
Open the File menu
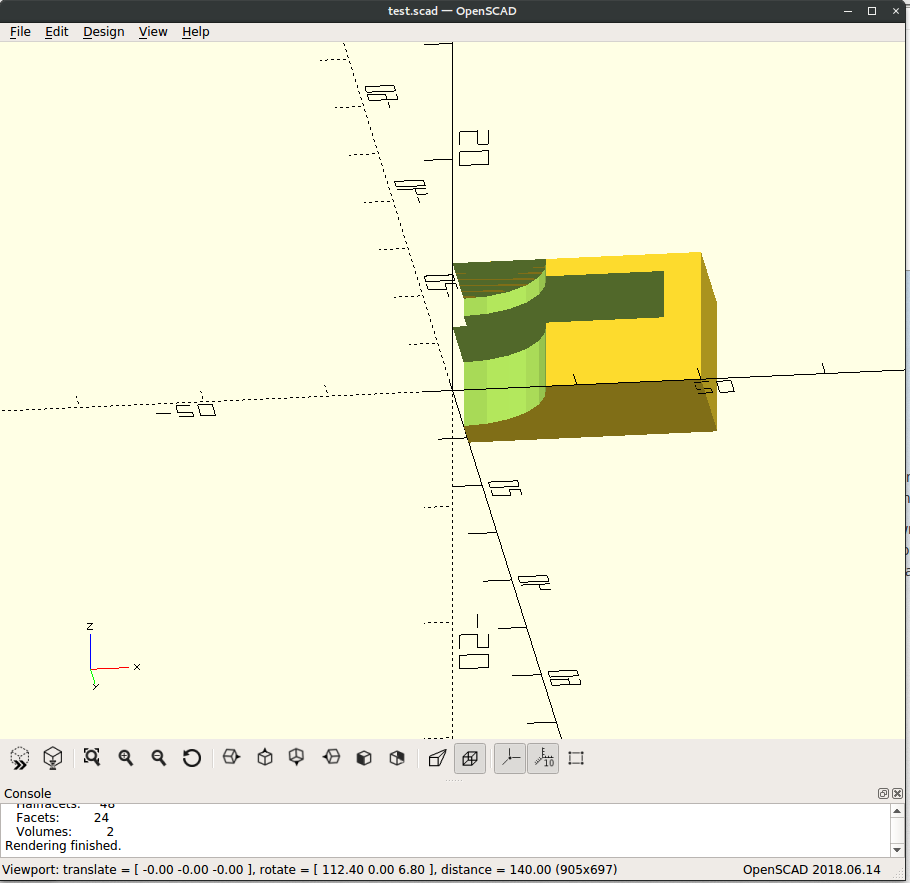point(20,31)
